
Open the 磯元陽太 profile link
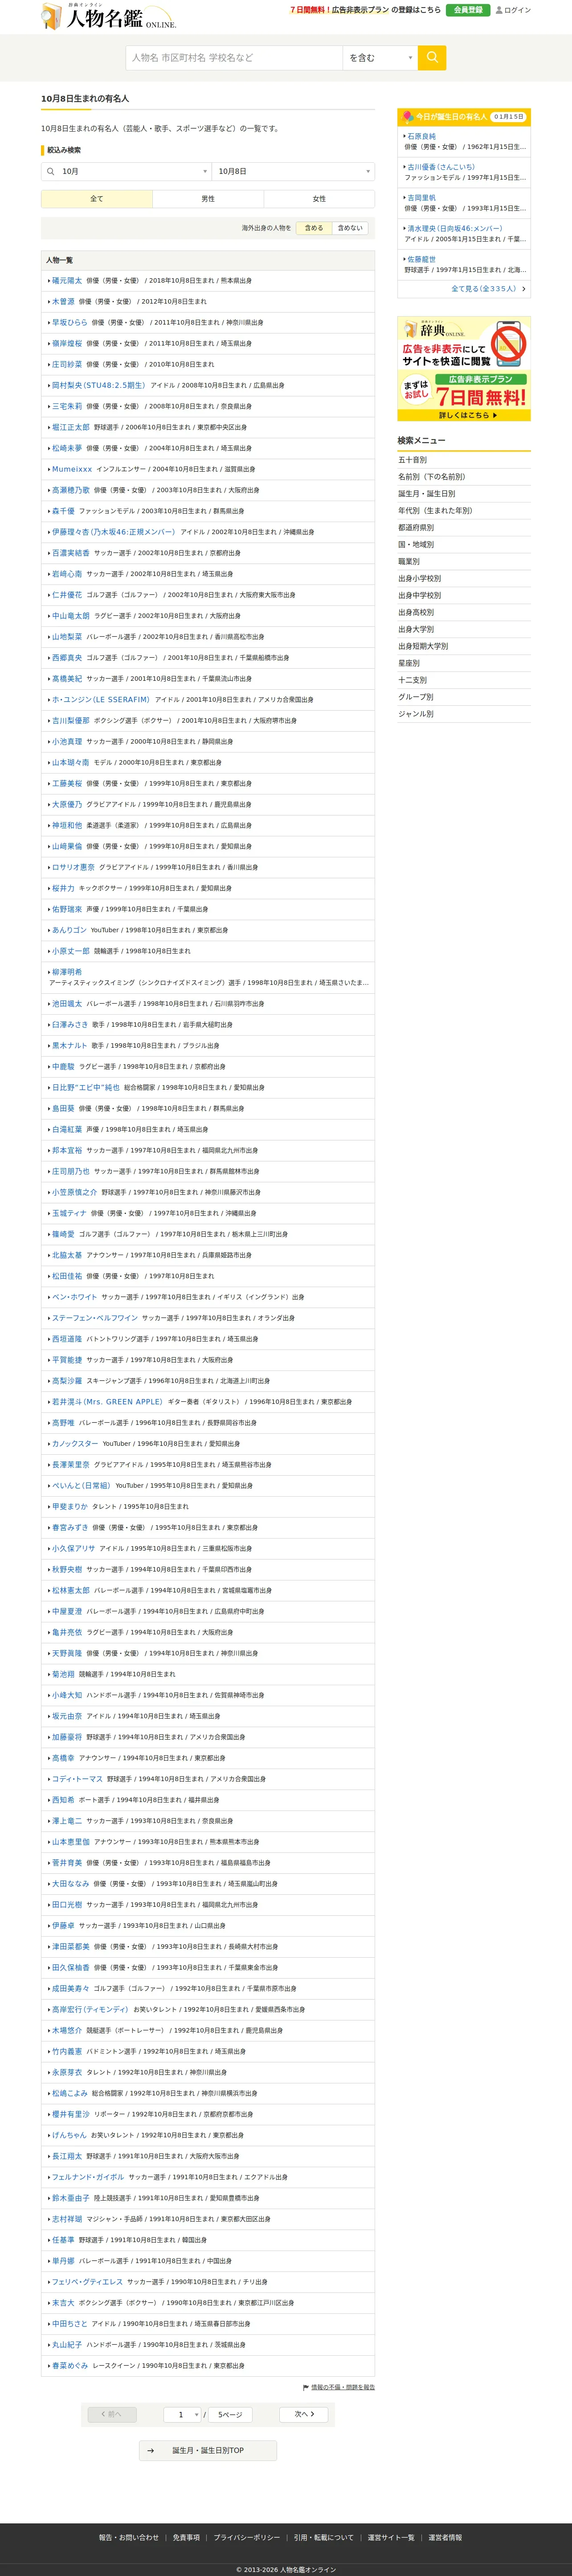67,281
